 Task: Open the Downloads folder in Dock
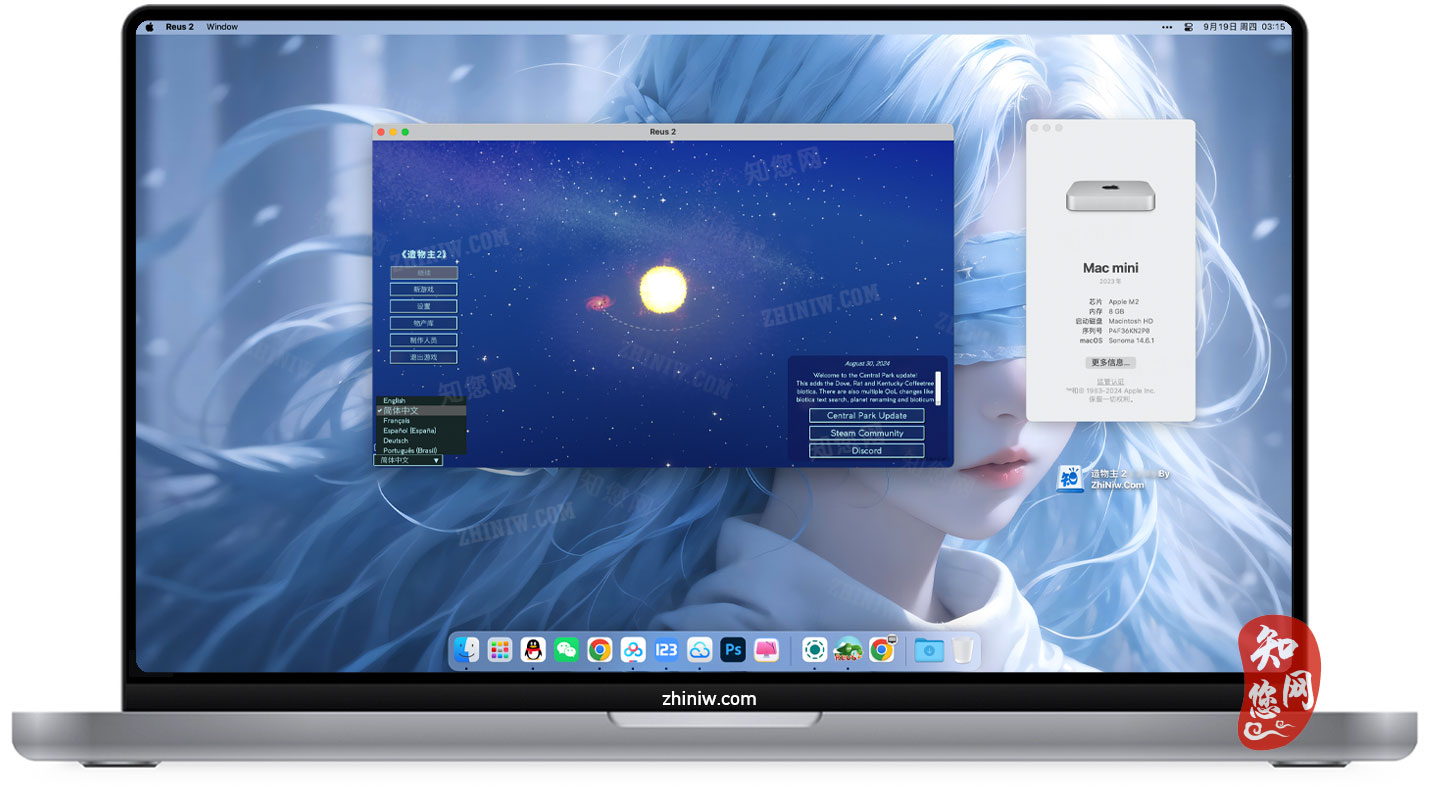click(x=929, y=650)
